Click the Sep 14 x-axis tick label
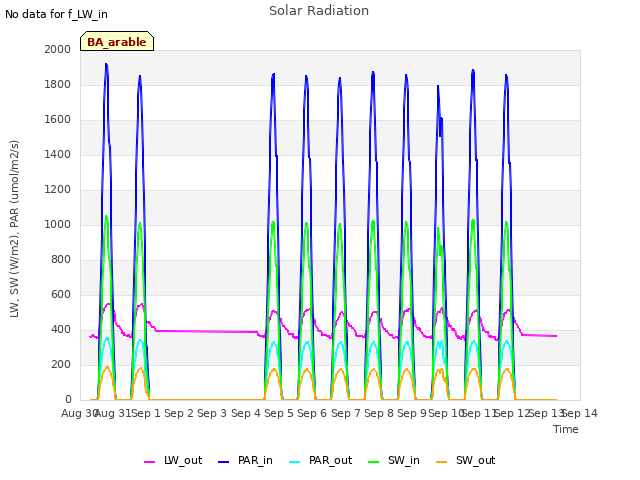 [580, 413]
